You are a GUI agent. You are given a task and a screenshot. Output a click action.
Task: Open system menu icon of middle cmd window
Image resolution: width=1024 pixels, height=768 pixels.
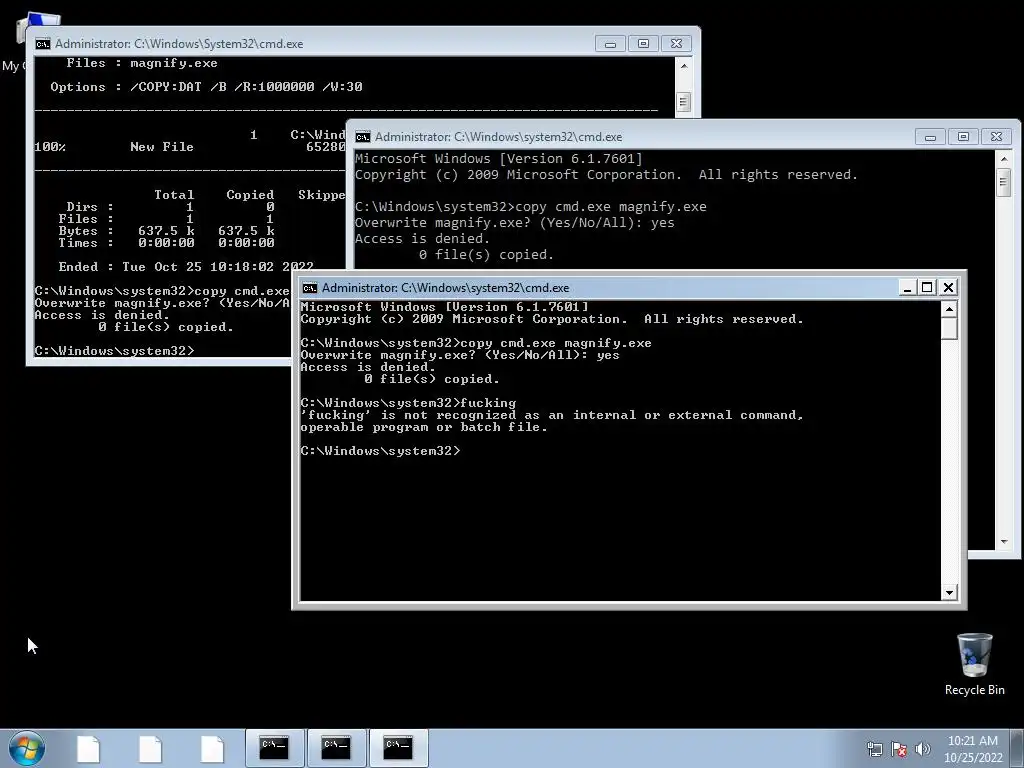click(x=362, y=136)
